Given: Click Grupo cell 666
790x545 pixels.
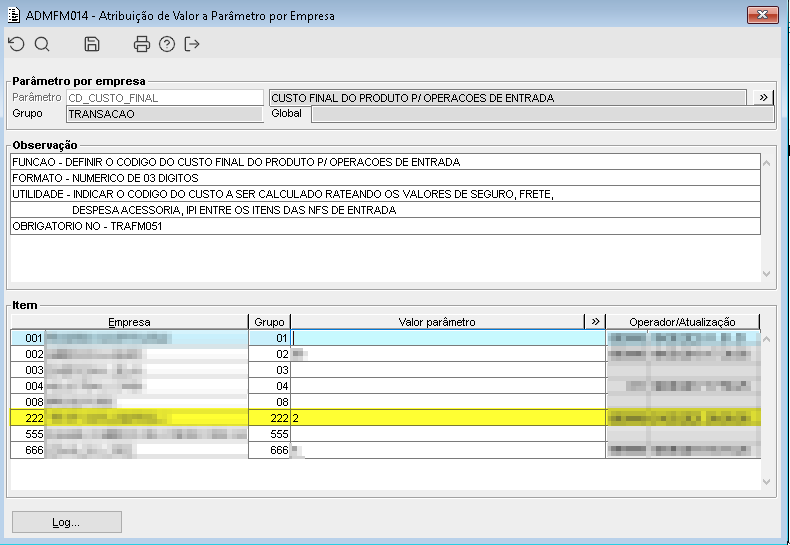Looking at the screenshot, I should pyautogui.click(x=269, y=450).
